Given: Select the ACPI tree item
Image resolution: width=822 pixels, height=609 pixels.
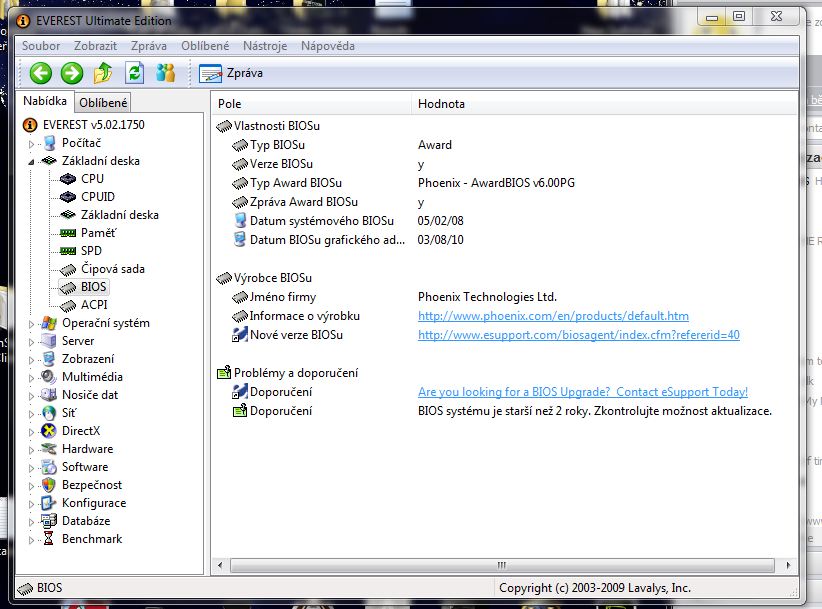Looking at the screenshot, I should [94, 304].
